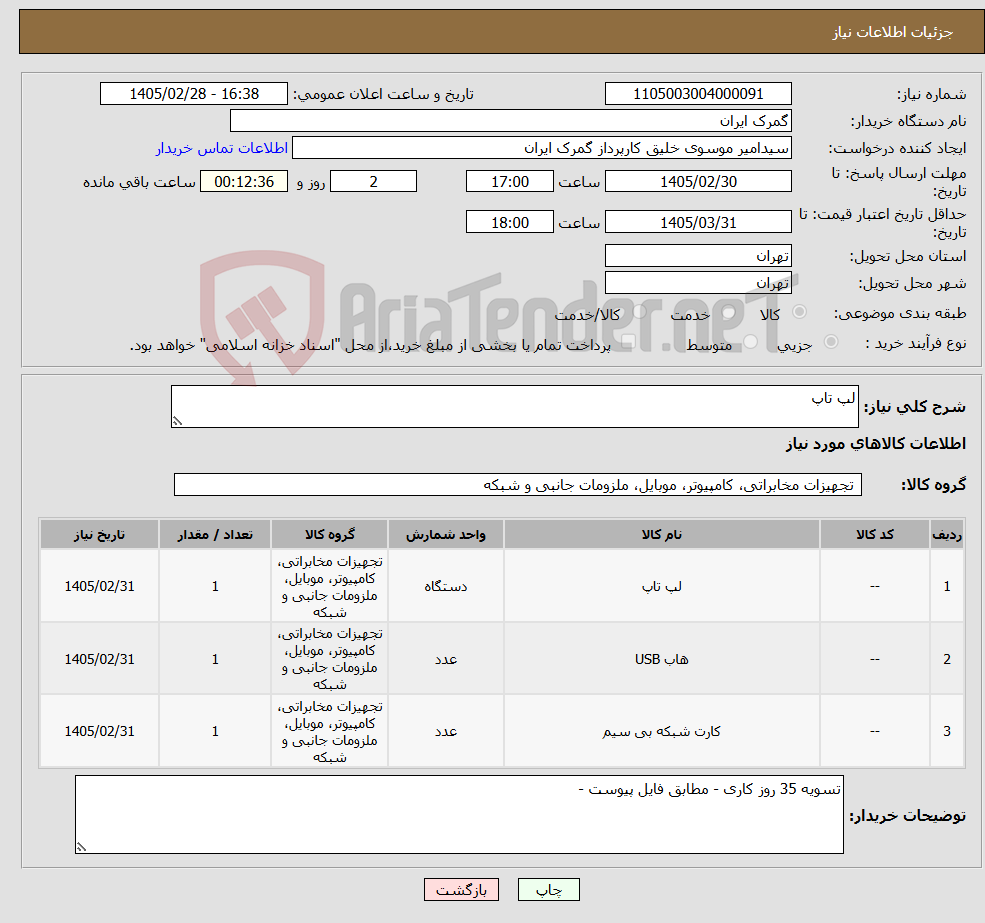Click quantity 1 in کارت شبکه بی سیم row
The height and width of the screenshot is (923, 985).
(x=215, y=731)
